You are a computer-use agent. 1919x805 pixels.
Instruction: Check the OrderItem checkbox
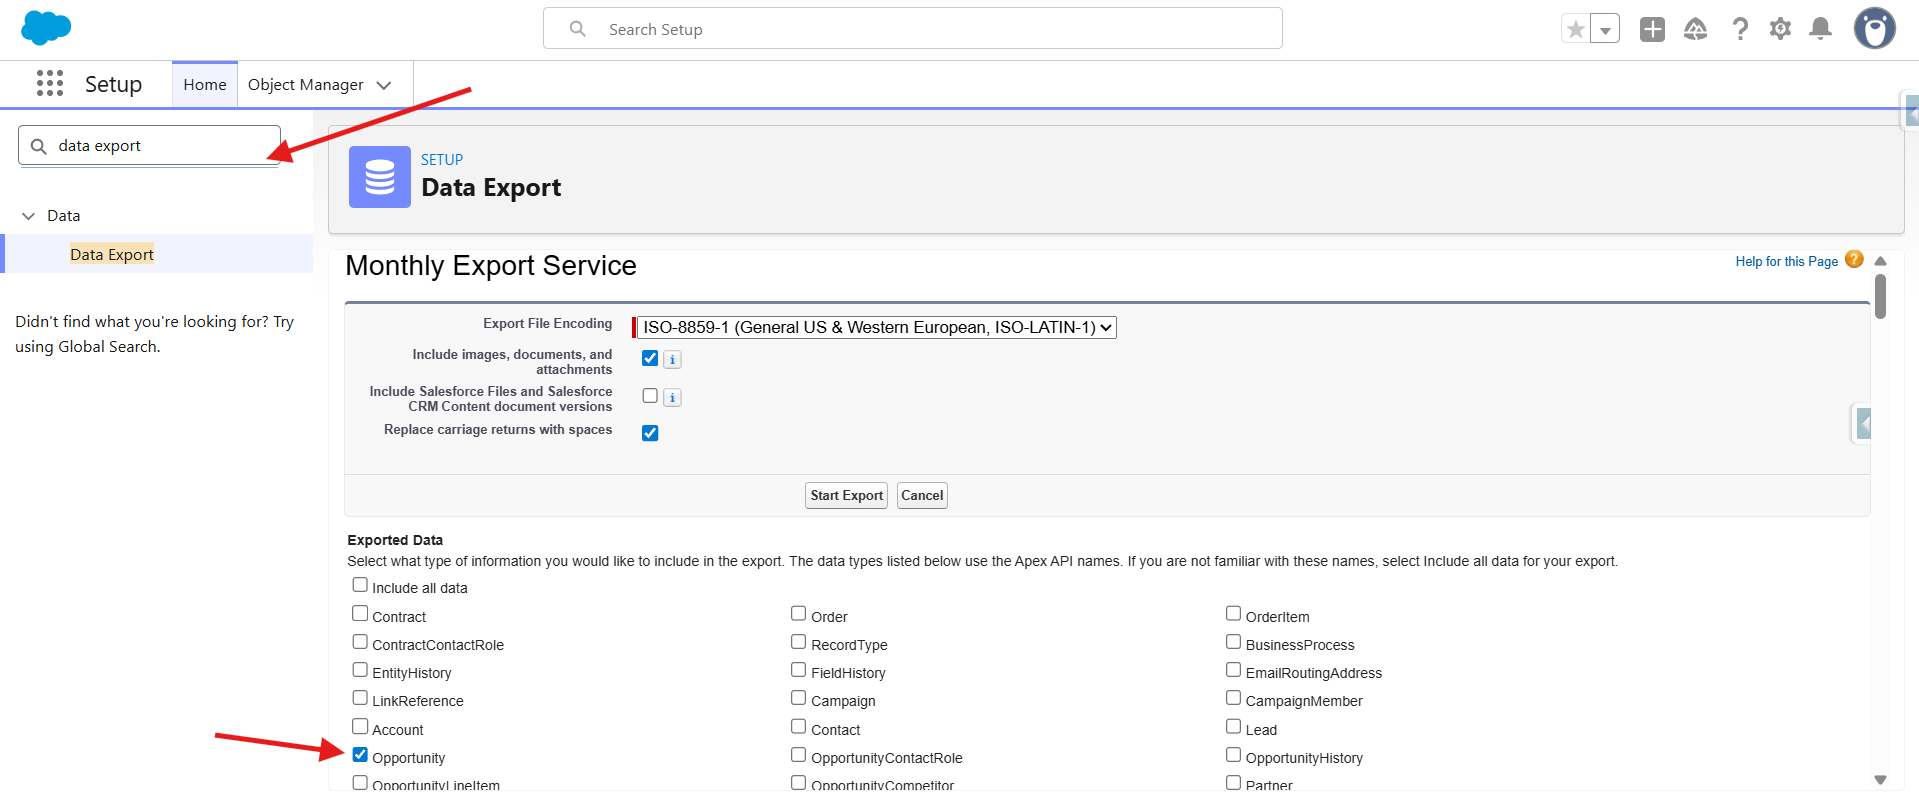(x=1234, y=614)
